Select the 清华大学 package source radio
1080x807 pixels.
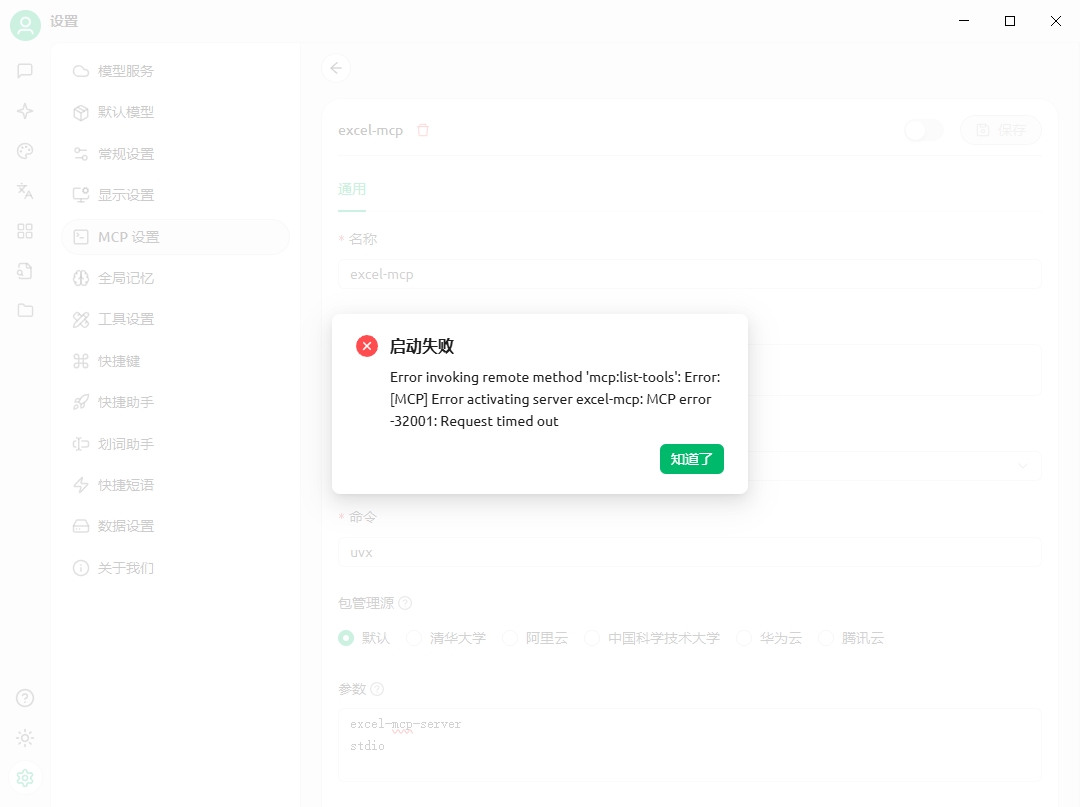tap(414, 638)
